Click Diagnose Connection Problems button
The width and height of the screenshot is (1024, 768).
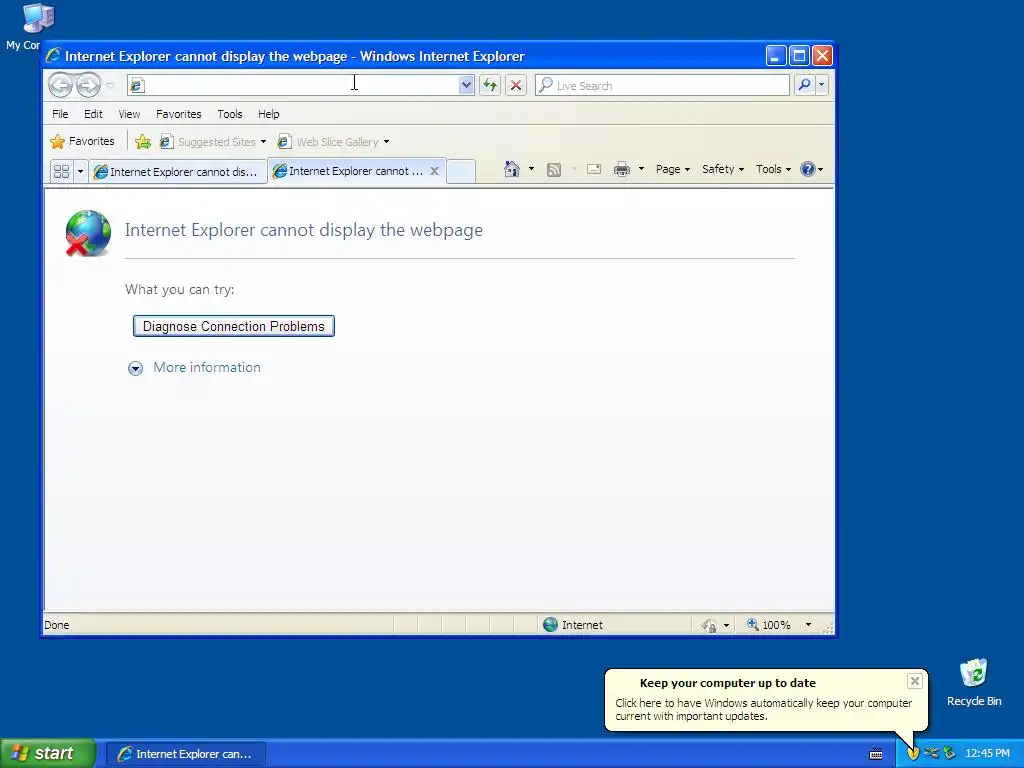tap(234, 326)
